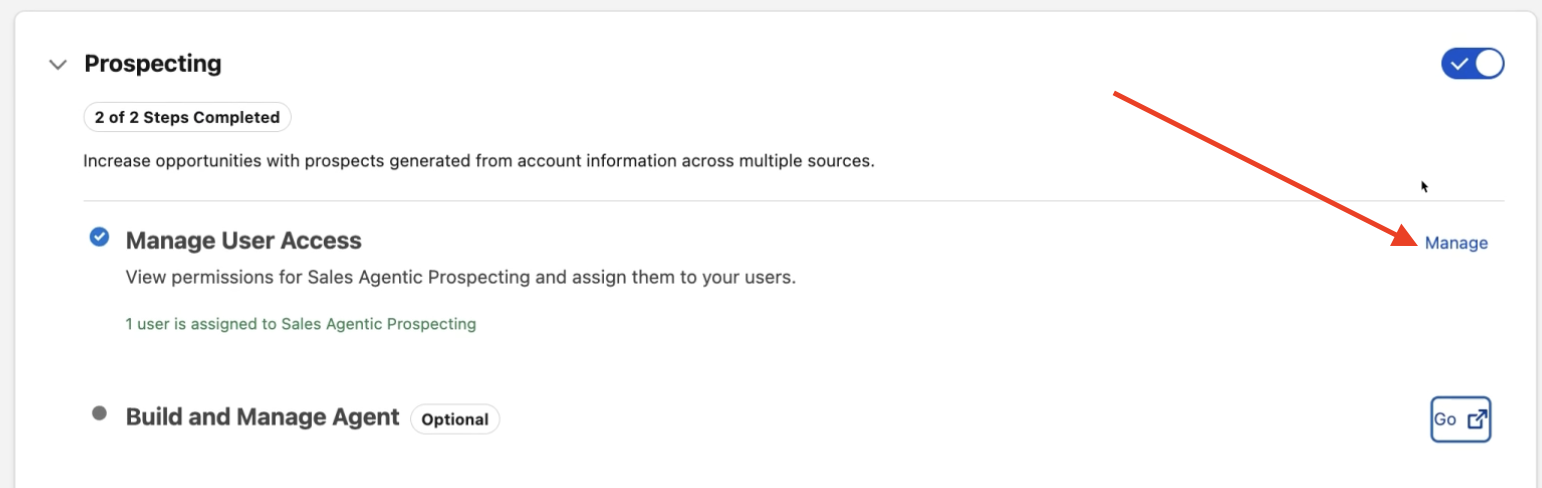Open the Manage link for user access
Viewport: 1542px width, 488px height.
click(1456, 243)
